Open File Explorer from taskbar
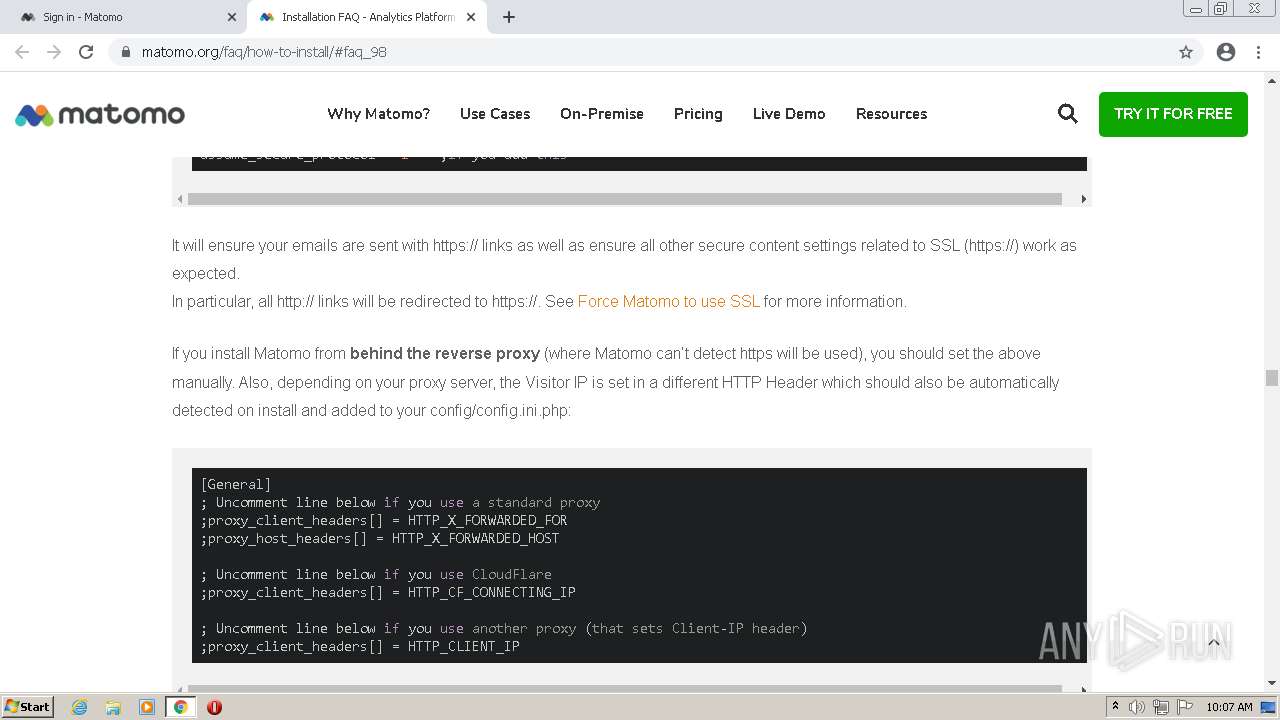This screenshot has height=720, width=1280. point(113,707)
